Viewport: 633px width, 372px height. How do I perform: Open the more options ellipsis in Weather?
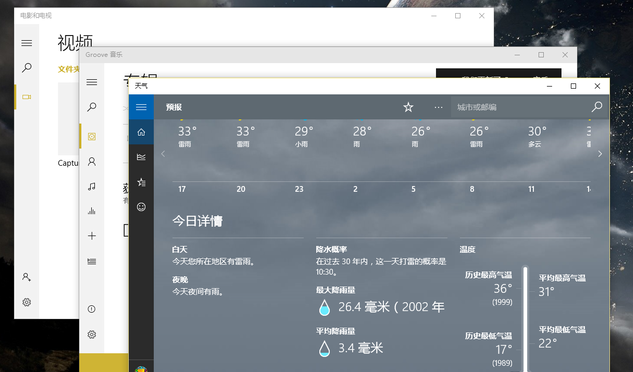pyautogui.click(x=438, y=107)
